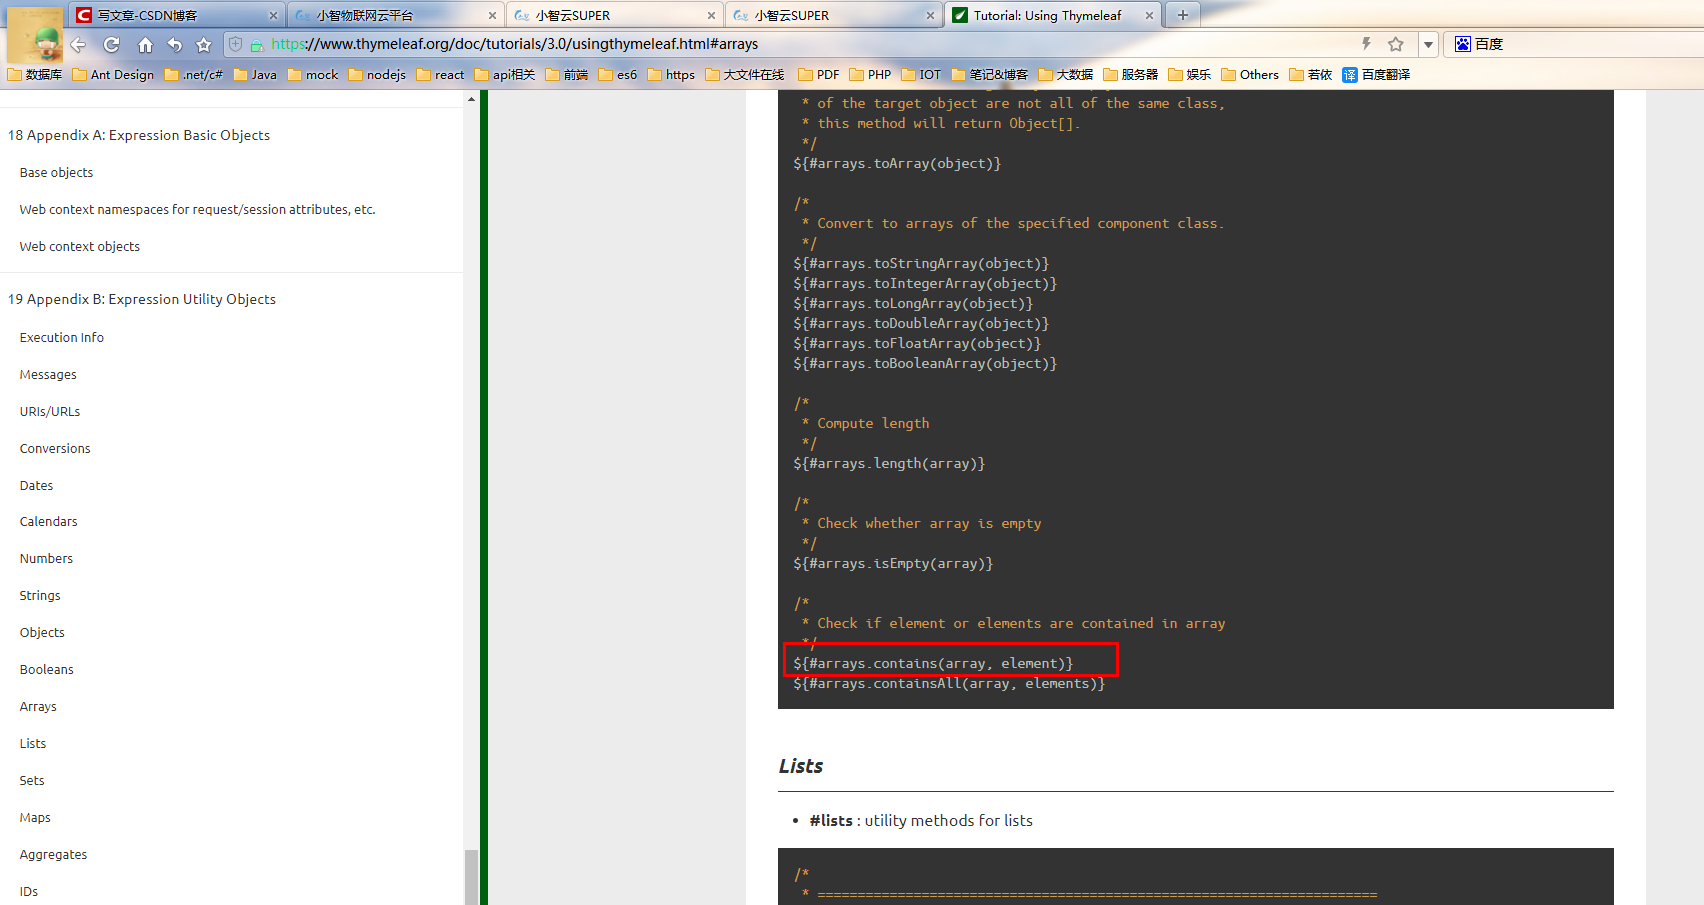This screenshot has width=1704, height=905.
Task: Open PHP bookmark folder
Action: coord(870,74)
